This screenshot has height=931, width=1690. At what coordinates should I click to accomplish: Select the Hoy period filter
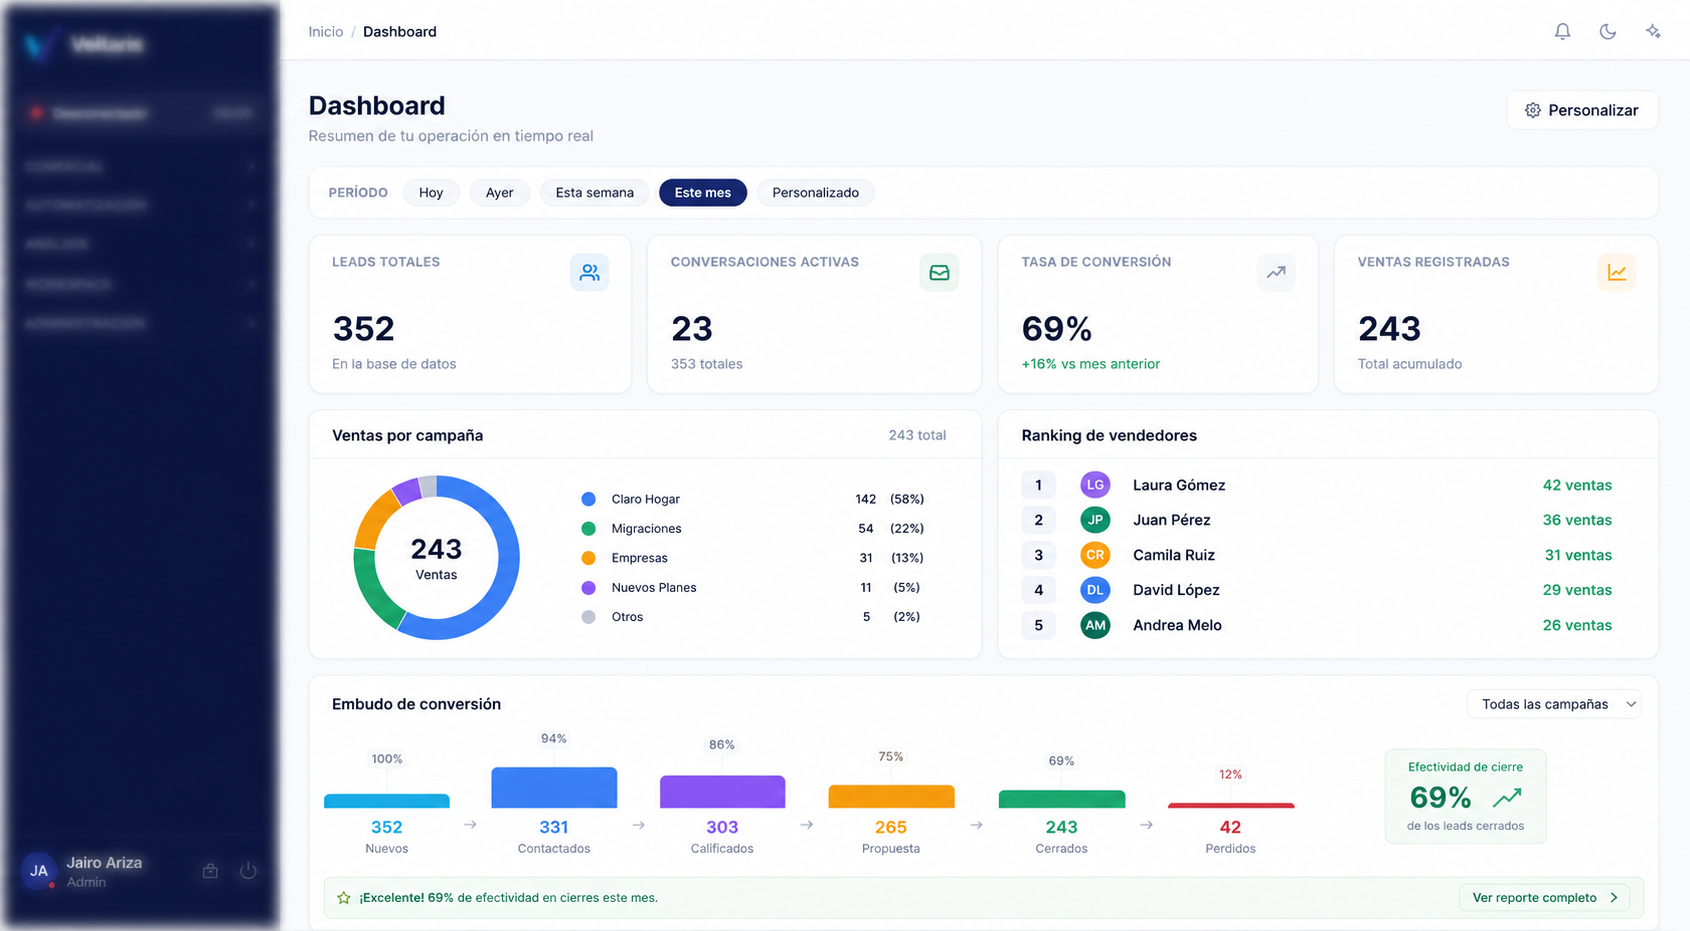pos(431,193)
